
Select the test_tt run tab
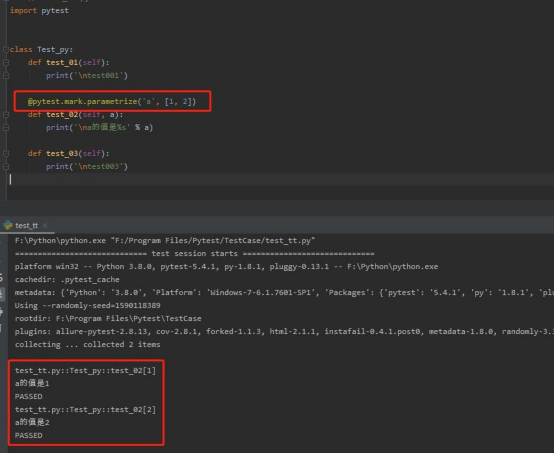point(26,225)
